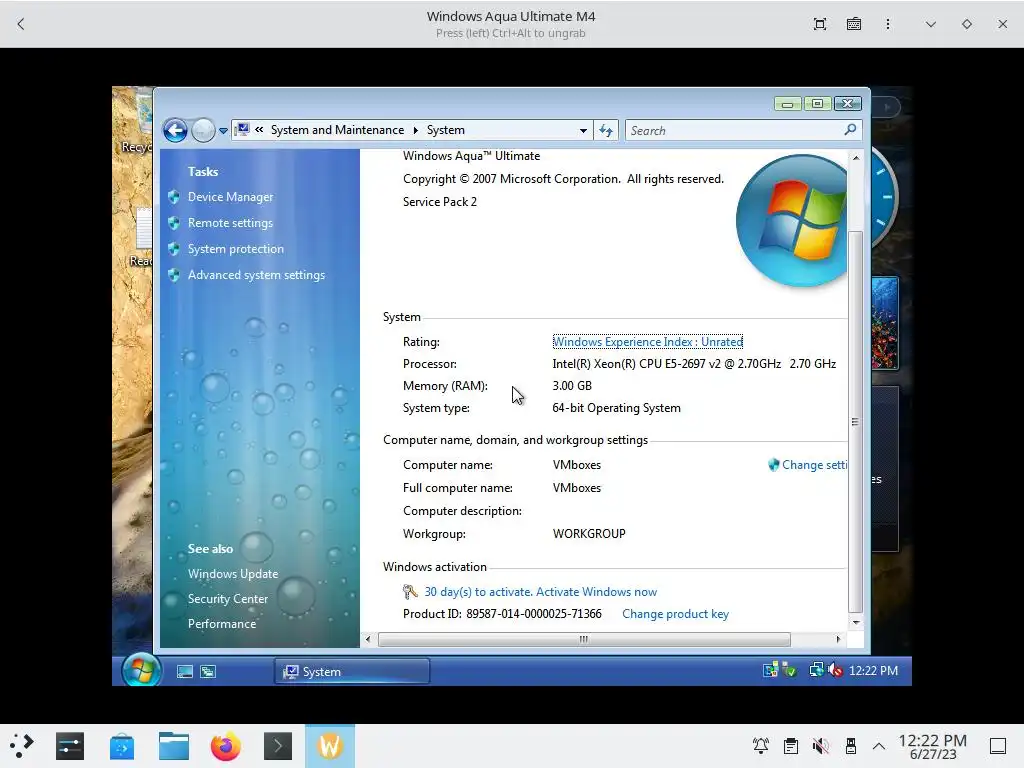The width and height of the screenshot is (1024, 768).
Task: Select the System breadcrumb segment
Action: (x=445, y=130)
